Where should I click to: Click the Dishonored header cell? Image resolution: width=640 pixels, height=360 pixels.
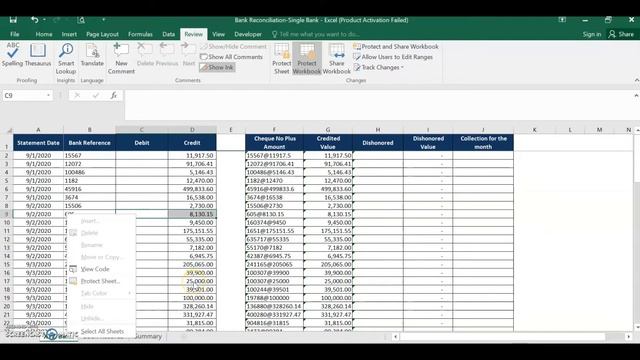378,143
